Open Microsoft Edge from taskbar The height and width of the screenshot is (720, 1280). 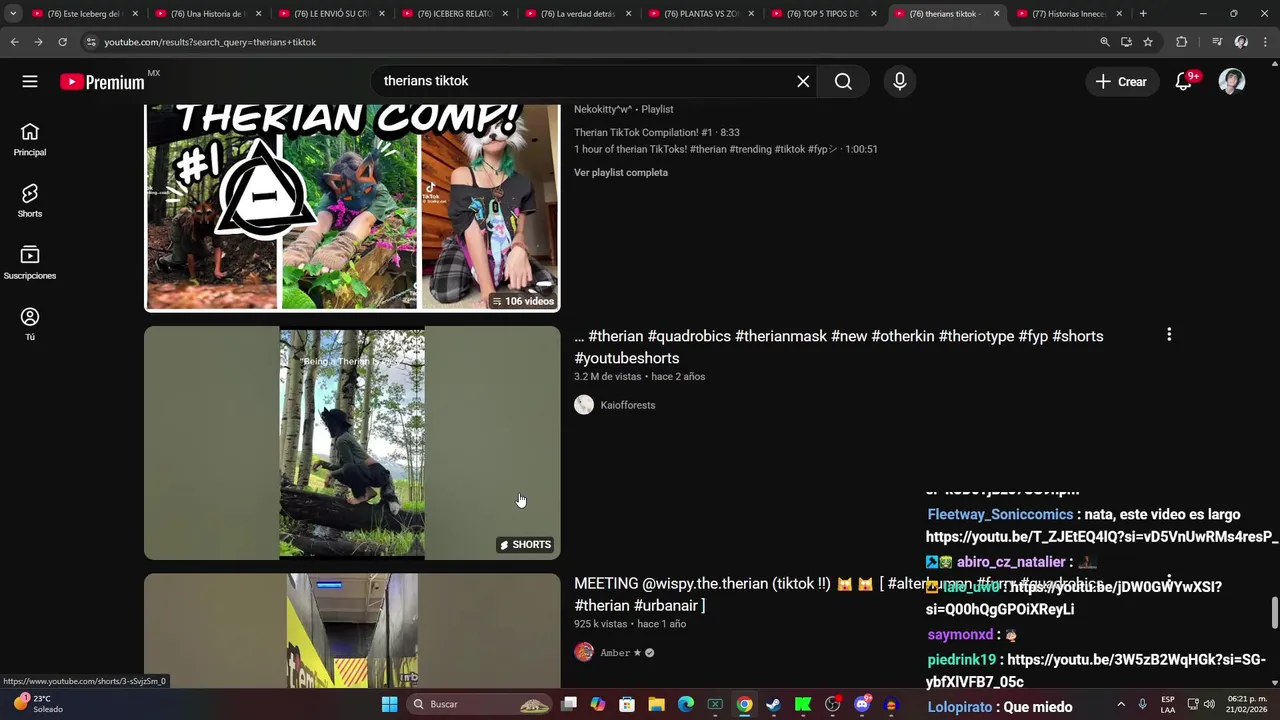pyautogui.click(x=686, y=704)
